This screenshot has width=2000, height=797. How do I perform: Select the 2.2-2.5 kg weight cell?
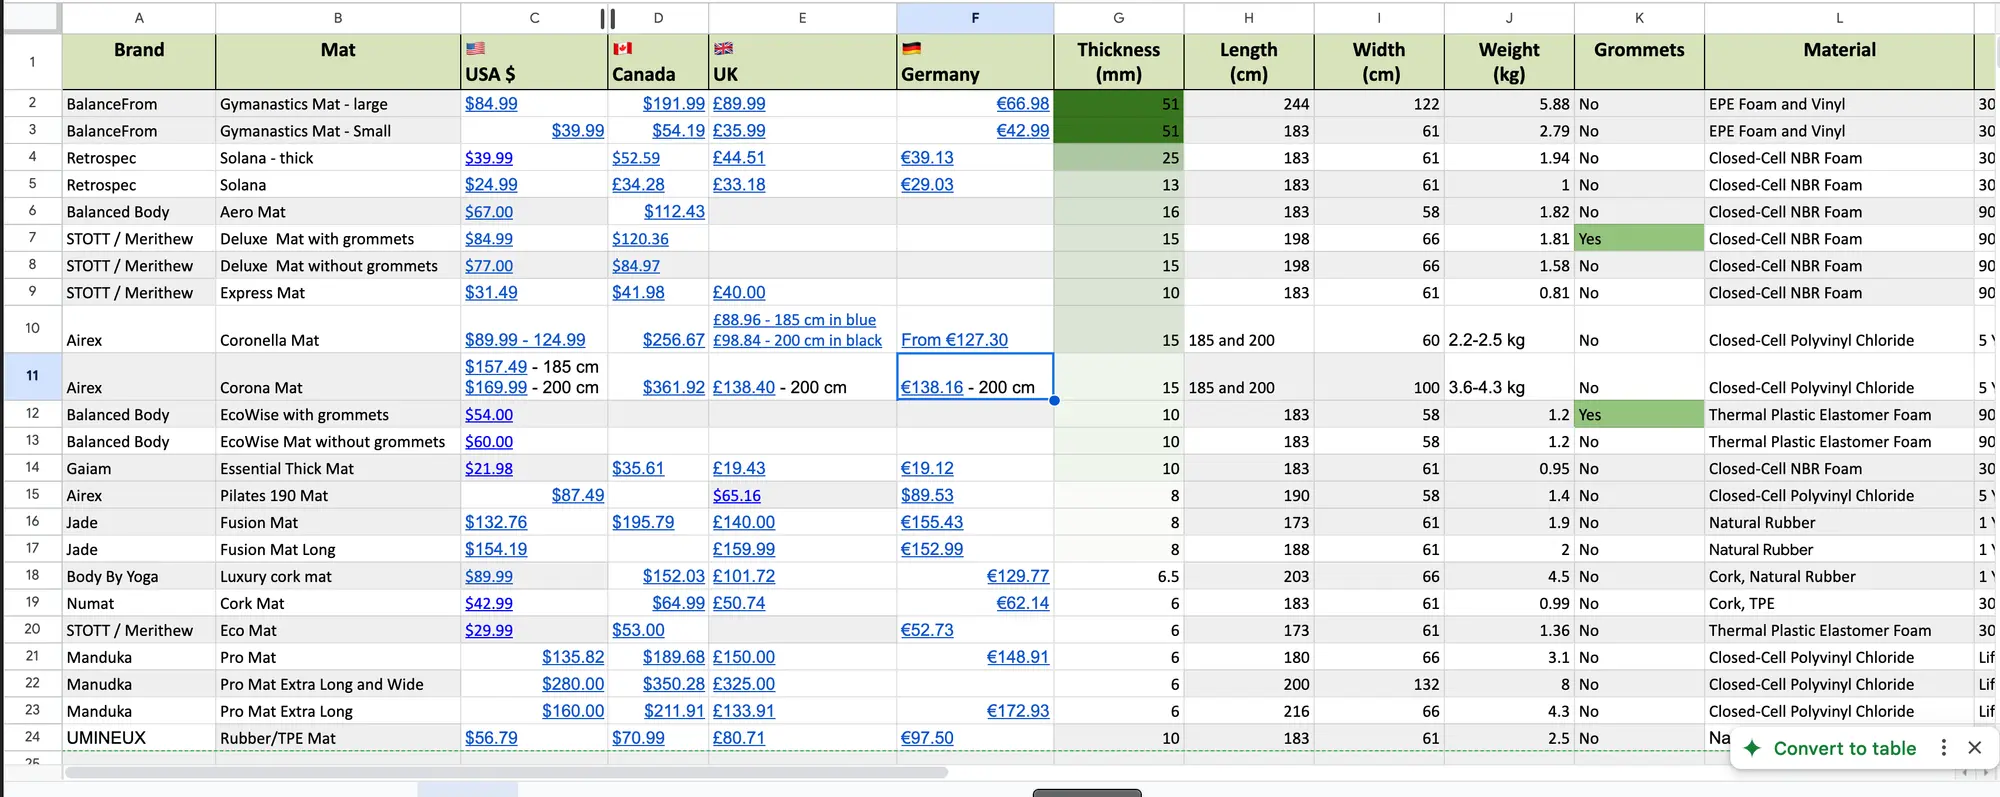coord(1509,329)
